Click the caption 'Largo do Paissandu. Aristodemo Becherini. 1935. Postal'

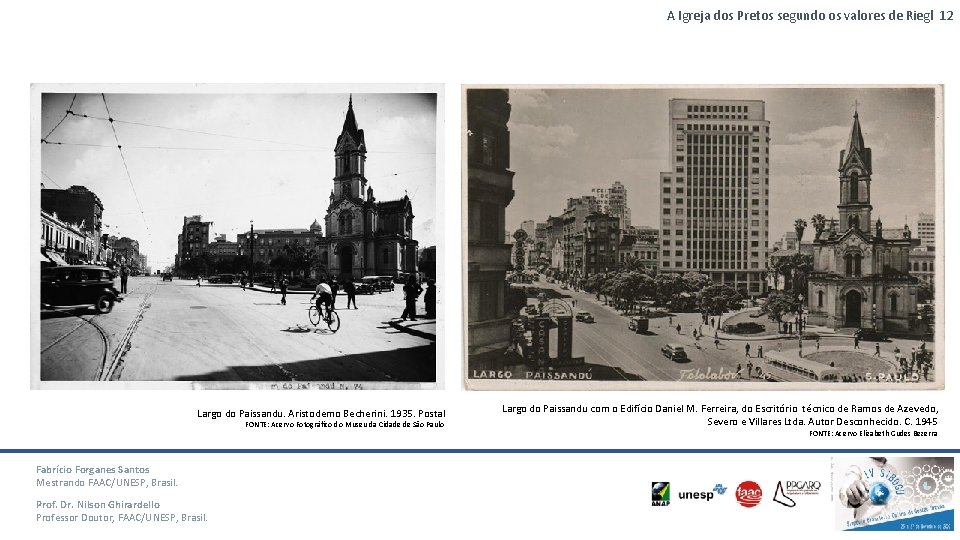[321, 414]
